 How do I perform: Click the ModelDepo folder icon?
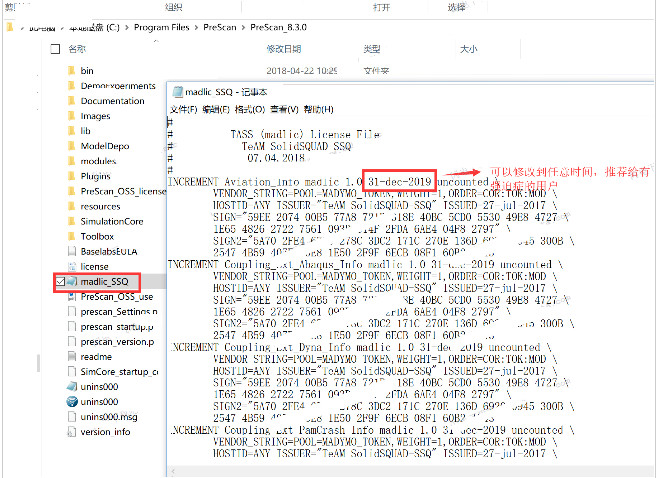[x=70, y=146]
